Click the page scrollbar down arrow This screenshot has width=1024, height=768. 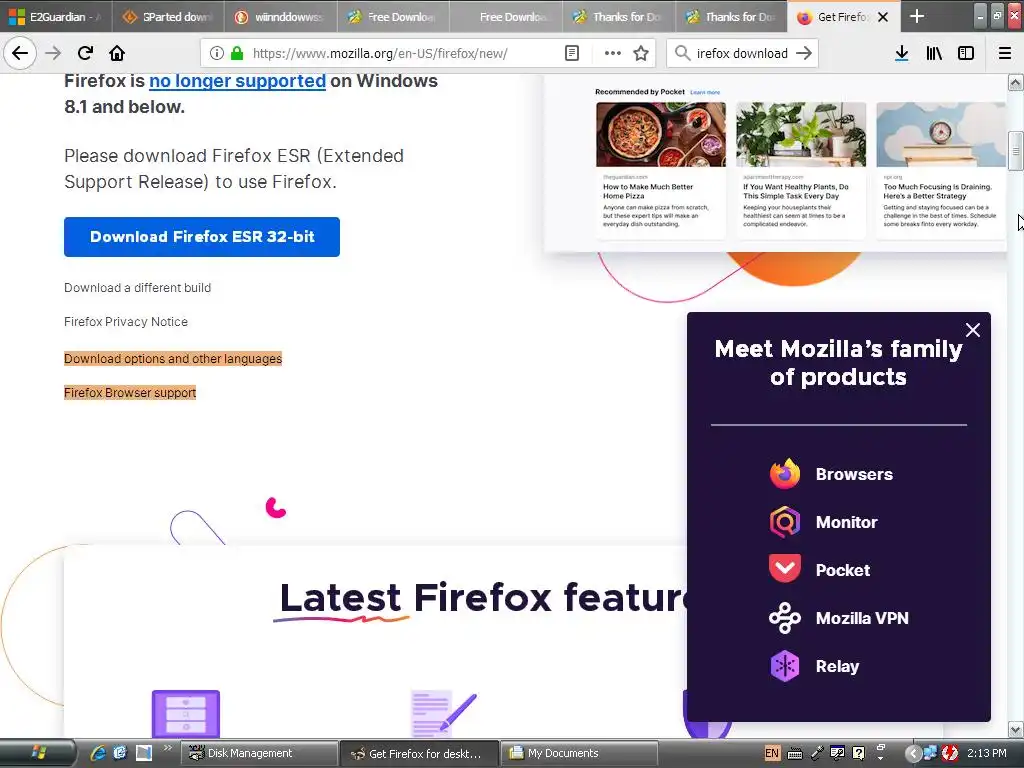tap(1015, 729)
